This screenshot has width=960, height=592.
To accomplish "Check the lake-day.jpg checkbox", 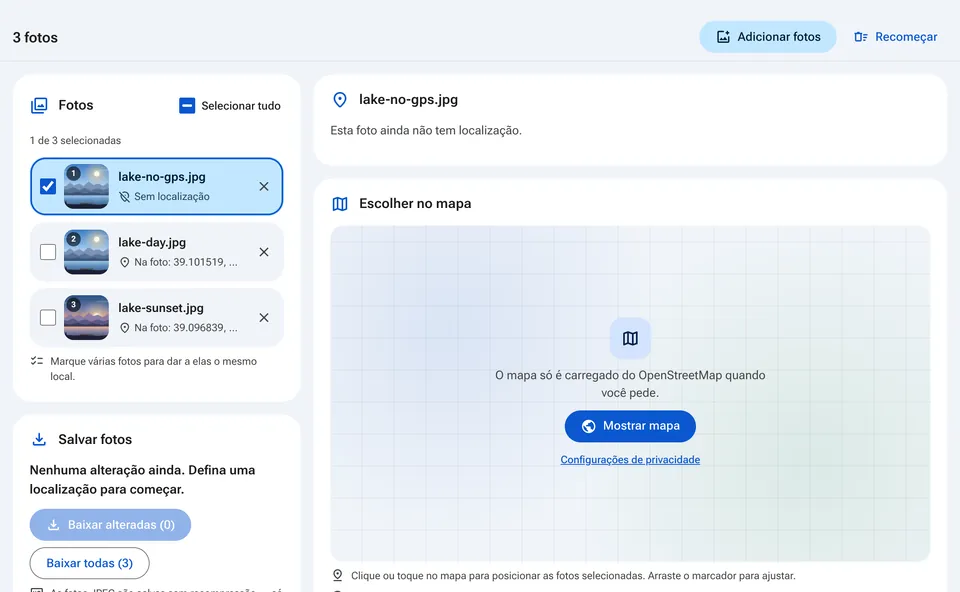I will 48,252.
